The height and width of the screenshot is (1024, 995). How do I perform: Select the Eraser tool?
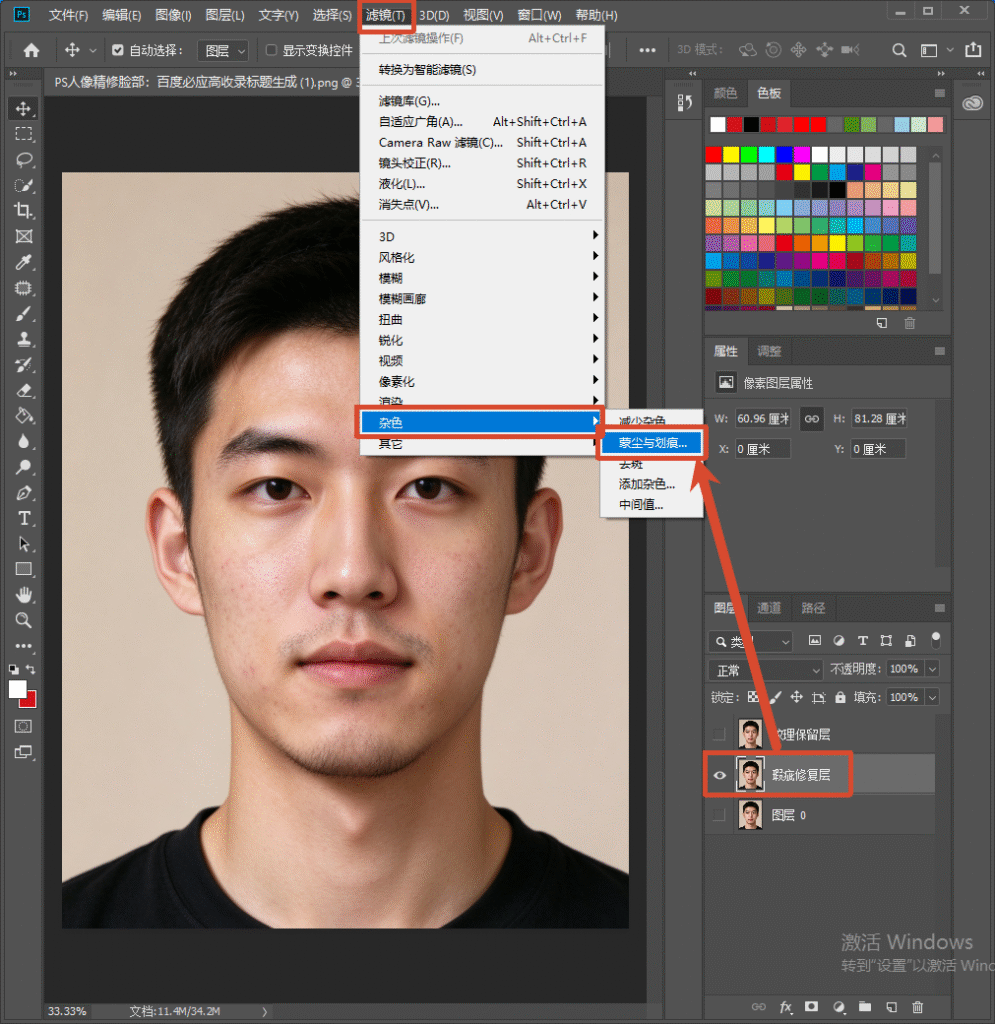click(24, 391)
